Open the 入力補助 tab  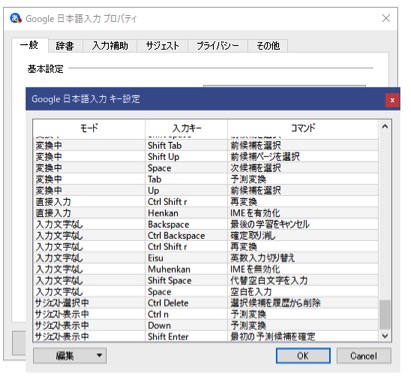pyautogui.click(x=110, y=46)
